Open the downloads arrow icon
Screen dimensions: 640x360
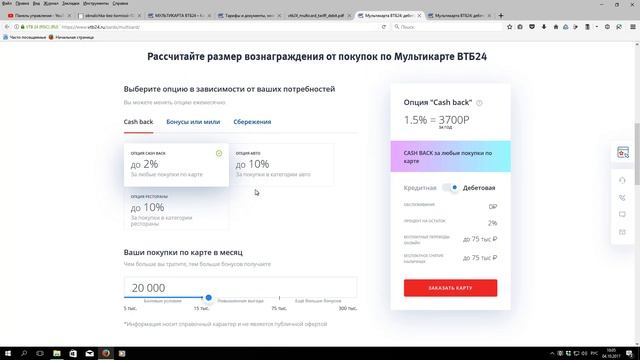(544, 27)
